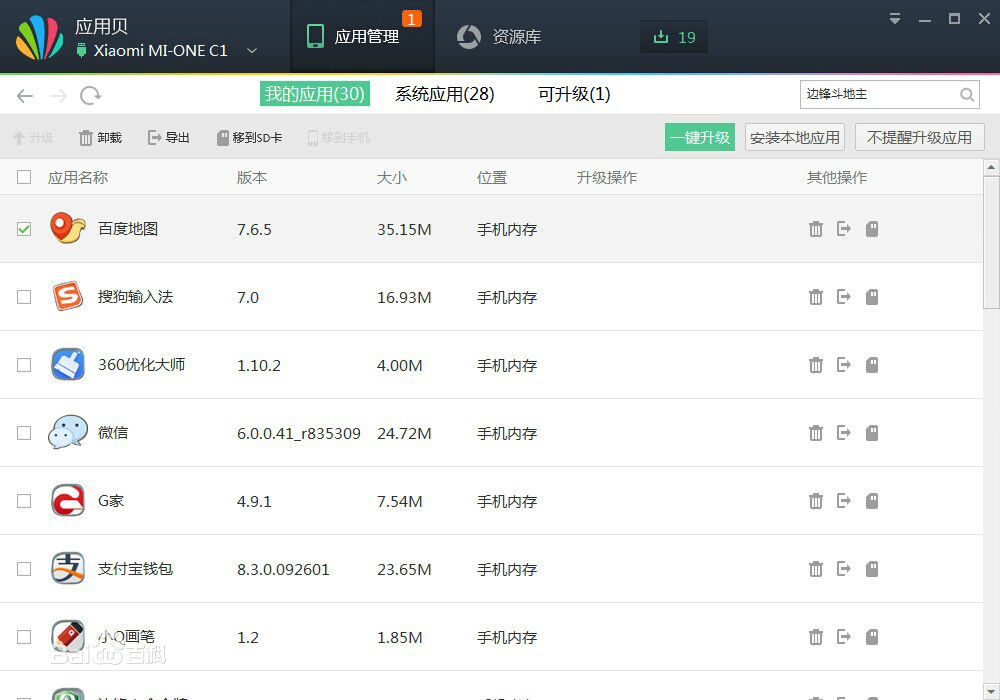Screen dimensions: 1000x700
Task: Click the 应用贝 colorful logo
Action: click(40, 38)
